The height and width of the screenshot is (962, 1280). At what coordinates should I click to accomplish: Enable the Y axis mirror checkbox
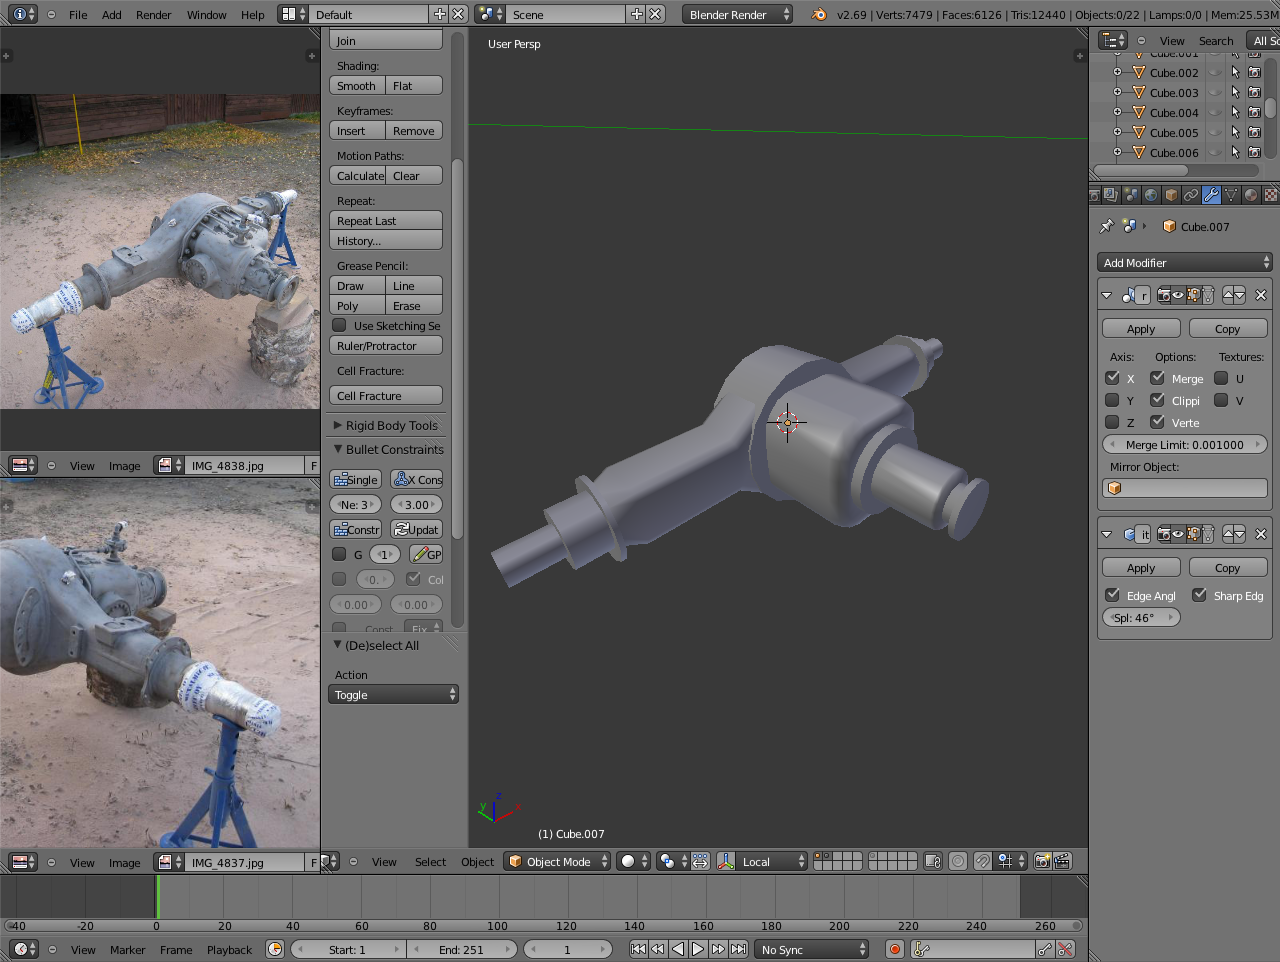tap(1112, 400)
